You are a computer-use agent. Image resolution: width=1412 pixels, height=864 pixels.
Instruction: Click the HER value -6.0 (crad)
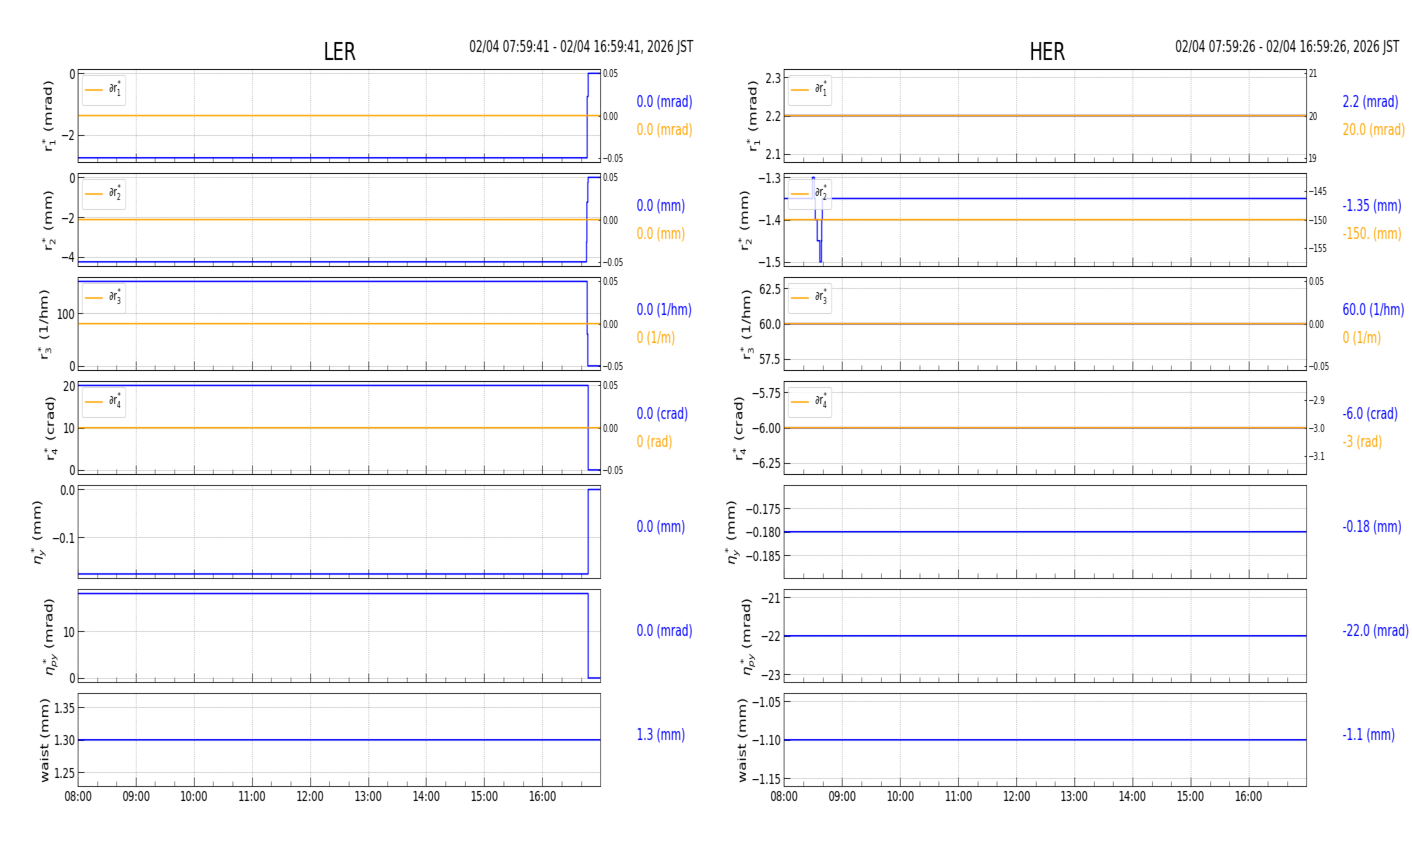pos(1370,414)
